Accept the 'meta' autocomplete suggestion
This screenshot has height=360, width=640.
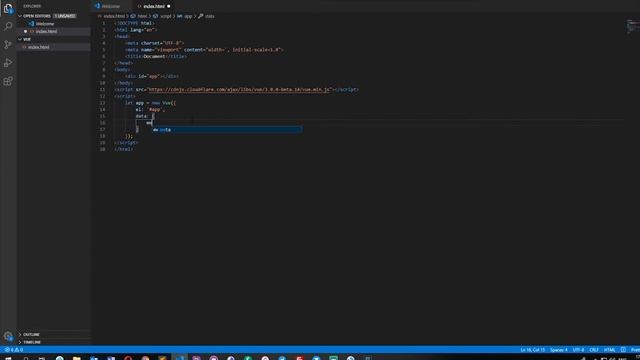coord(227,130)
